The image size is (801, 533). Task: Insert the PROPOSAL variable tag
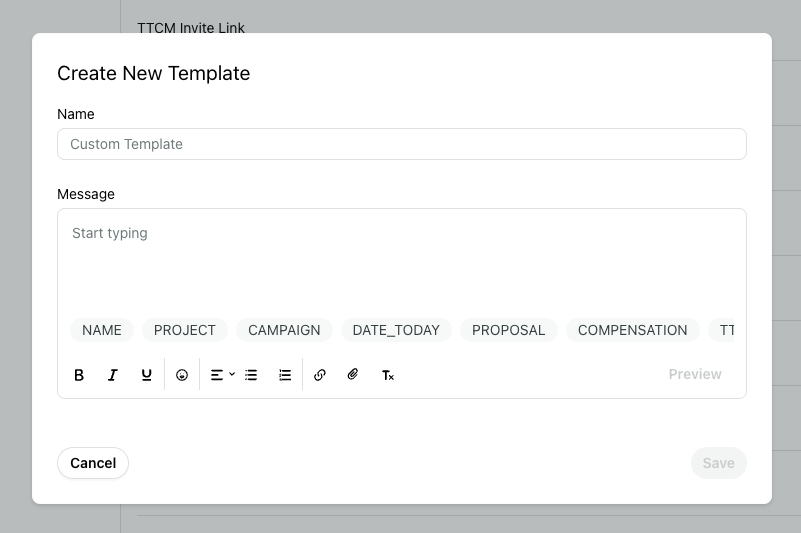[508, 330]
